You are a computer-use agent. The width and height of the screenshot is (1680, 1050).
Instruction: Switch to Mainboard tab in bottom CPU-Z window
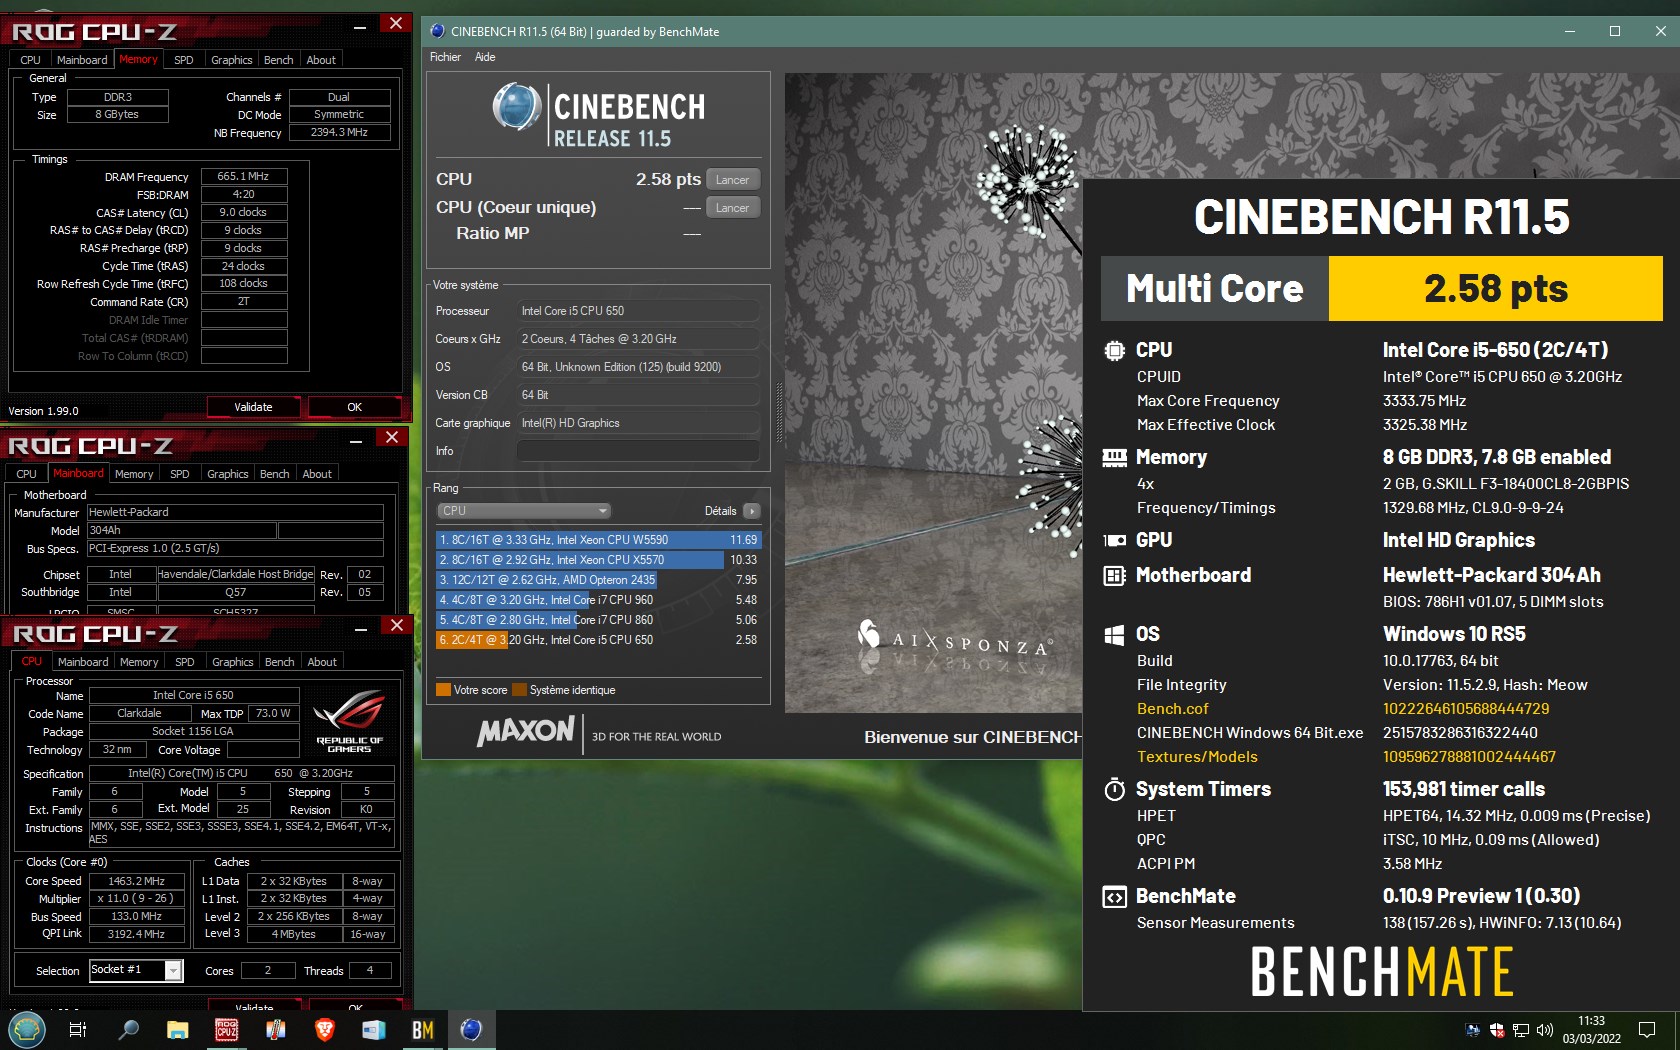(83, 662)
